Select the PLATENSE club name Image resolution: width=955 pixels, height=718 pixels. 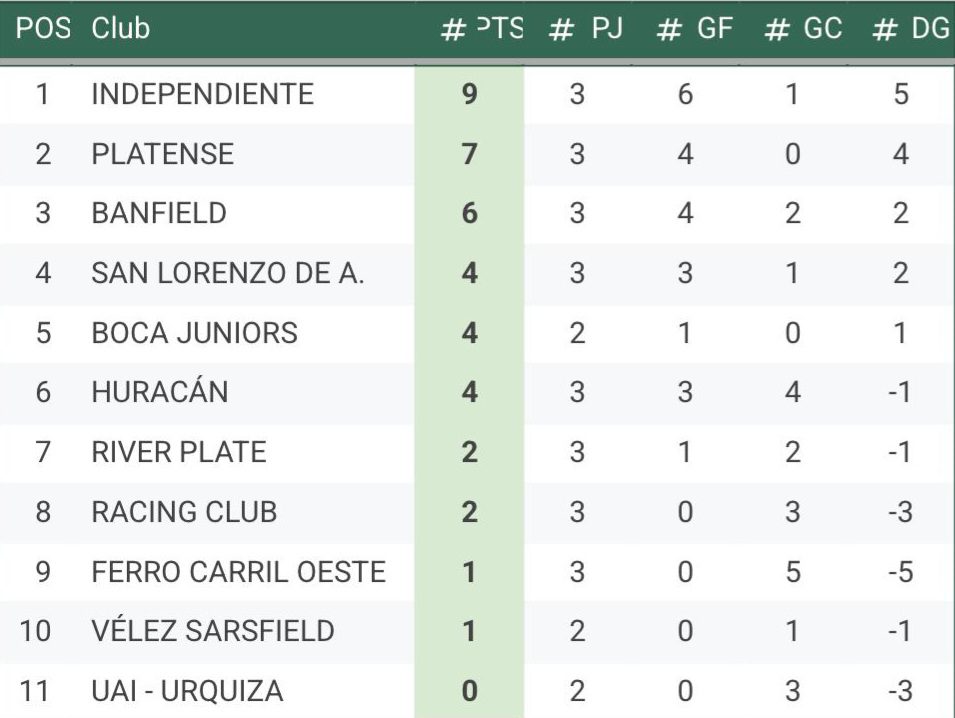point(163,154)
